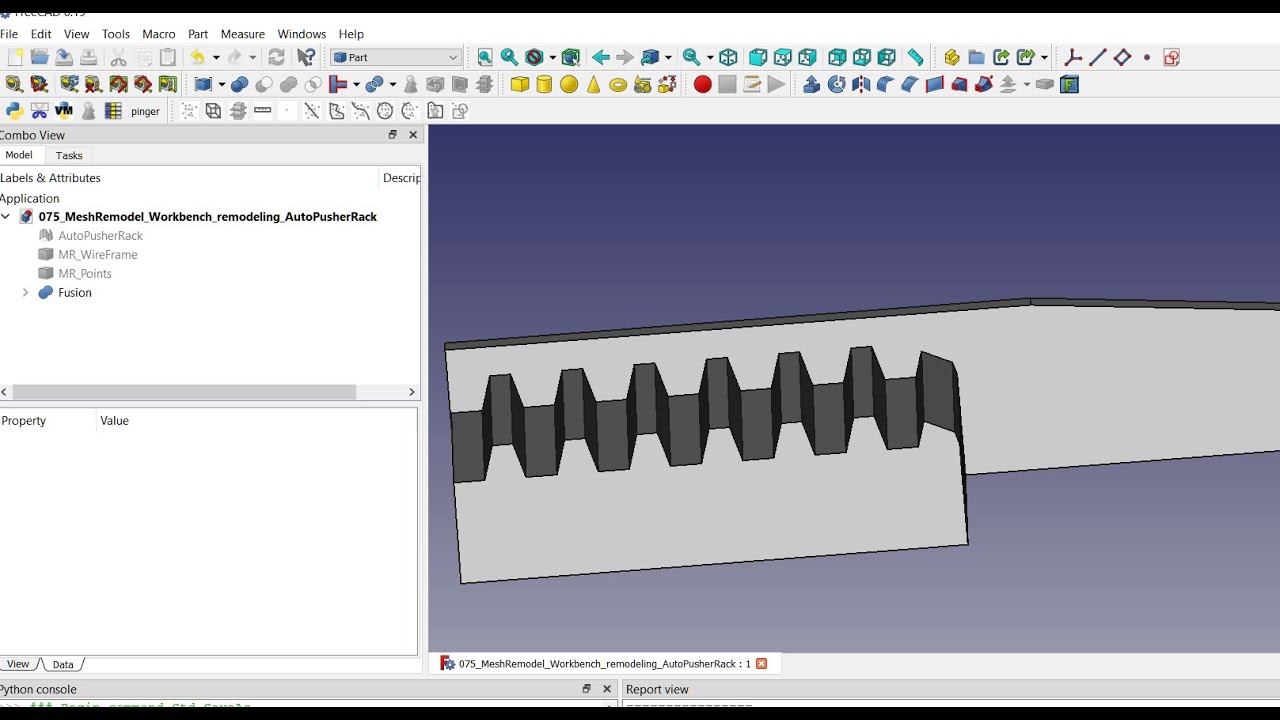Close the 075_MeshRemodel document tab
This screenshot has width=1280, height=720.
[762, 664]
